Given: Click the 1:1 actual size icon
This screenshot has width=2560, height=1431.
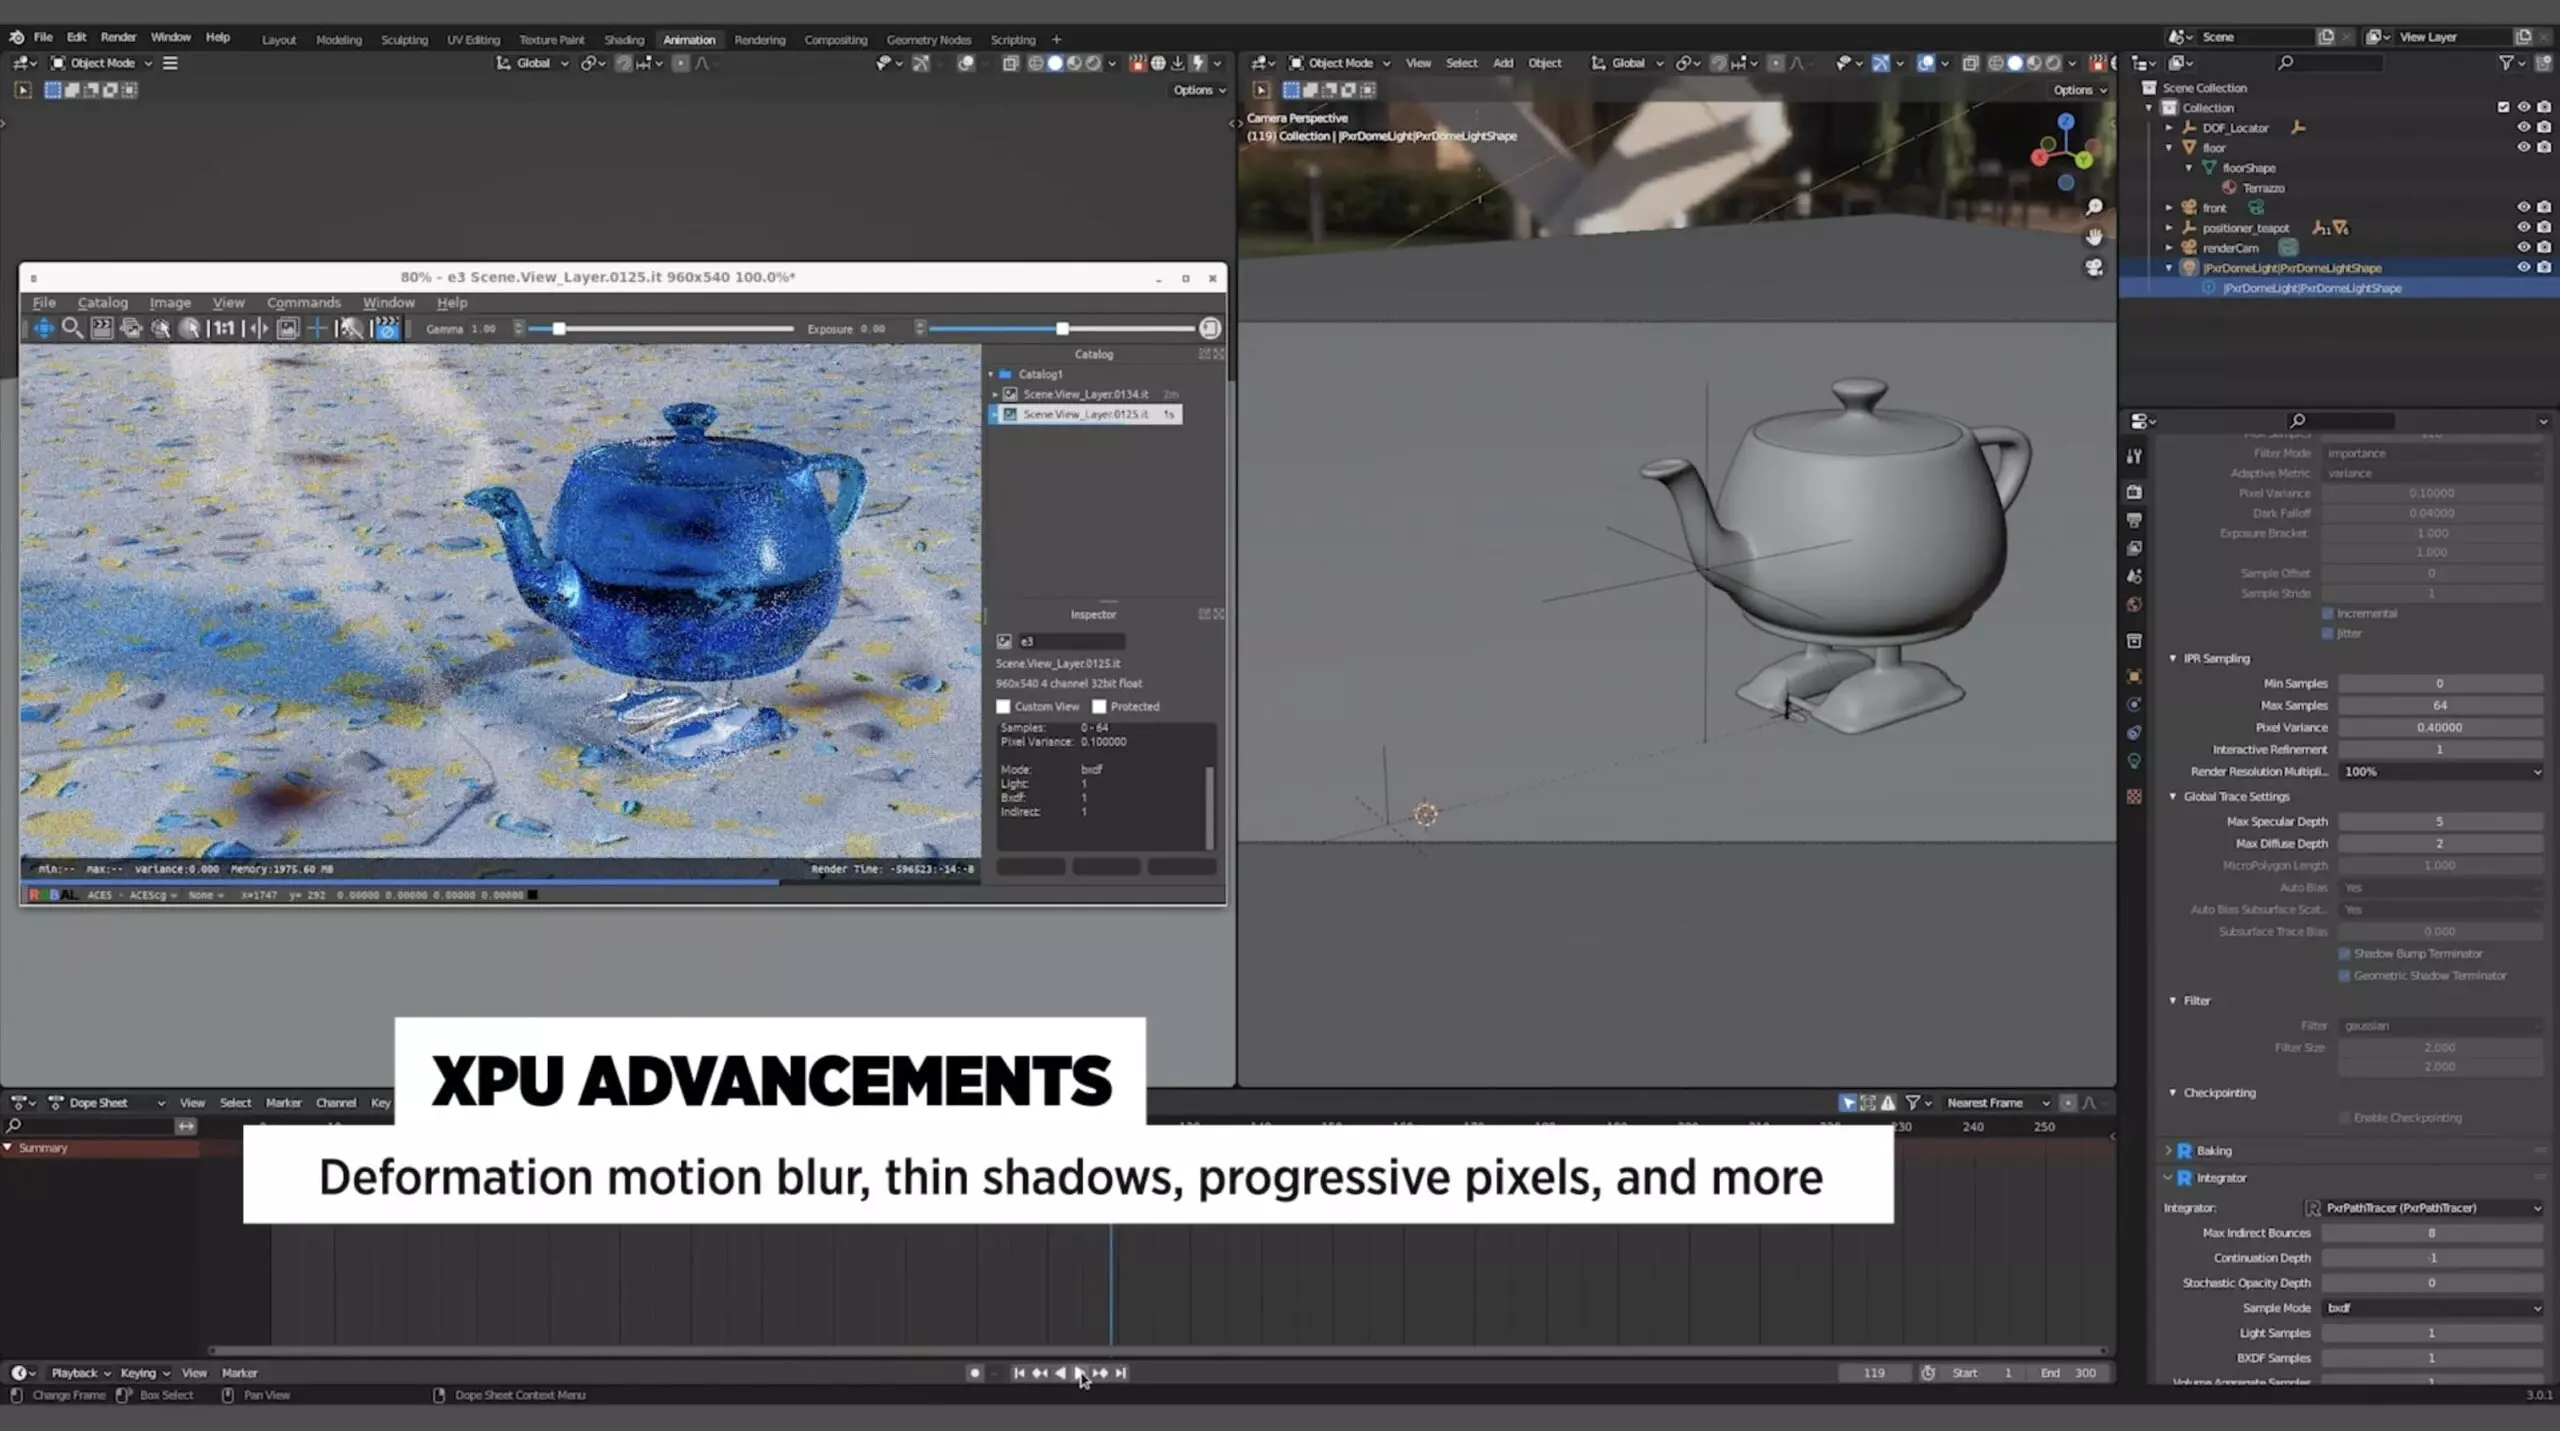Looking at the screenshot, I should tap(223, 328).
